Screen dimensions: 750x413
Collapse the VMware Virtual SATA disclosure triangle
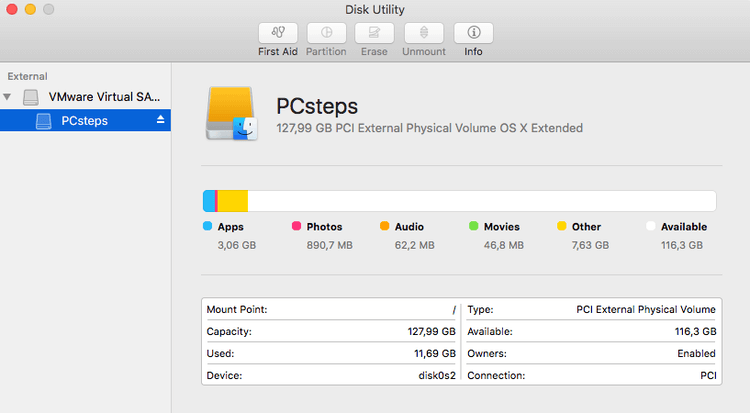coord(9,97)
